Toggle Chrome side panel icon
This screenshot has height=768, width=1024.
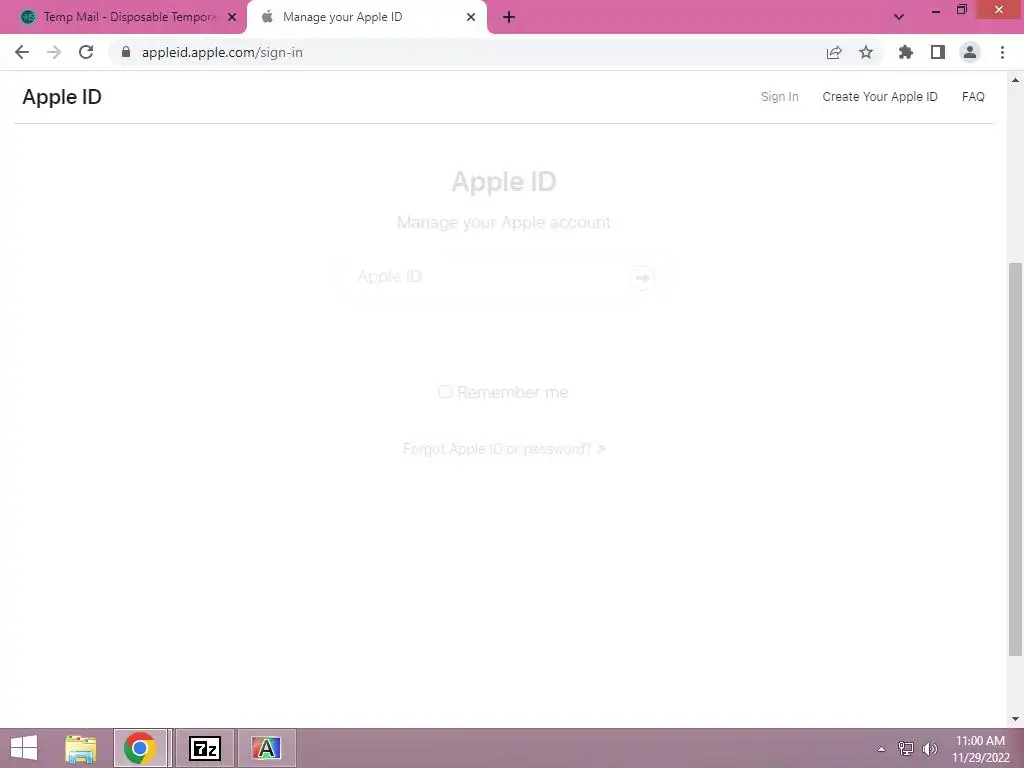(x=938, y=52)
